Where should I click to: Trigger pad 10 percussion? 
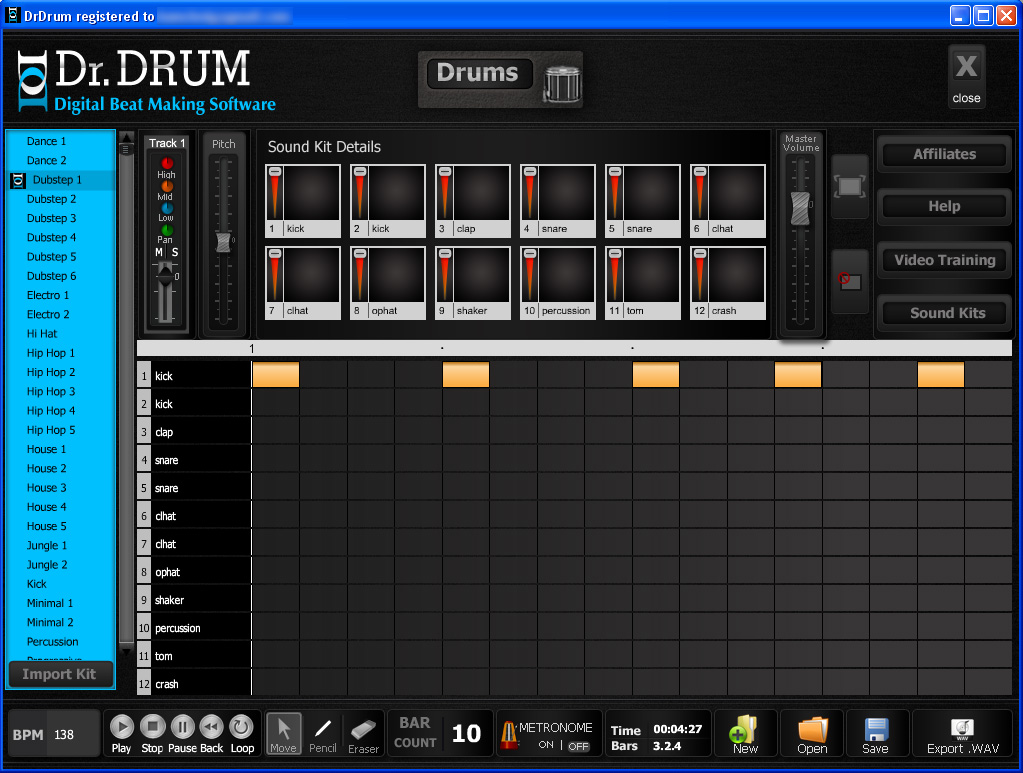pyautogui.click(x=566, y=275)
